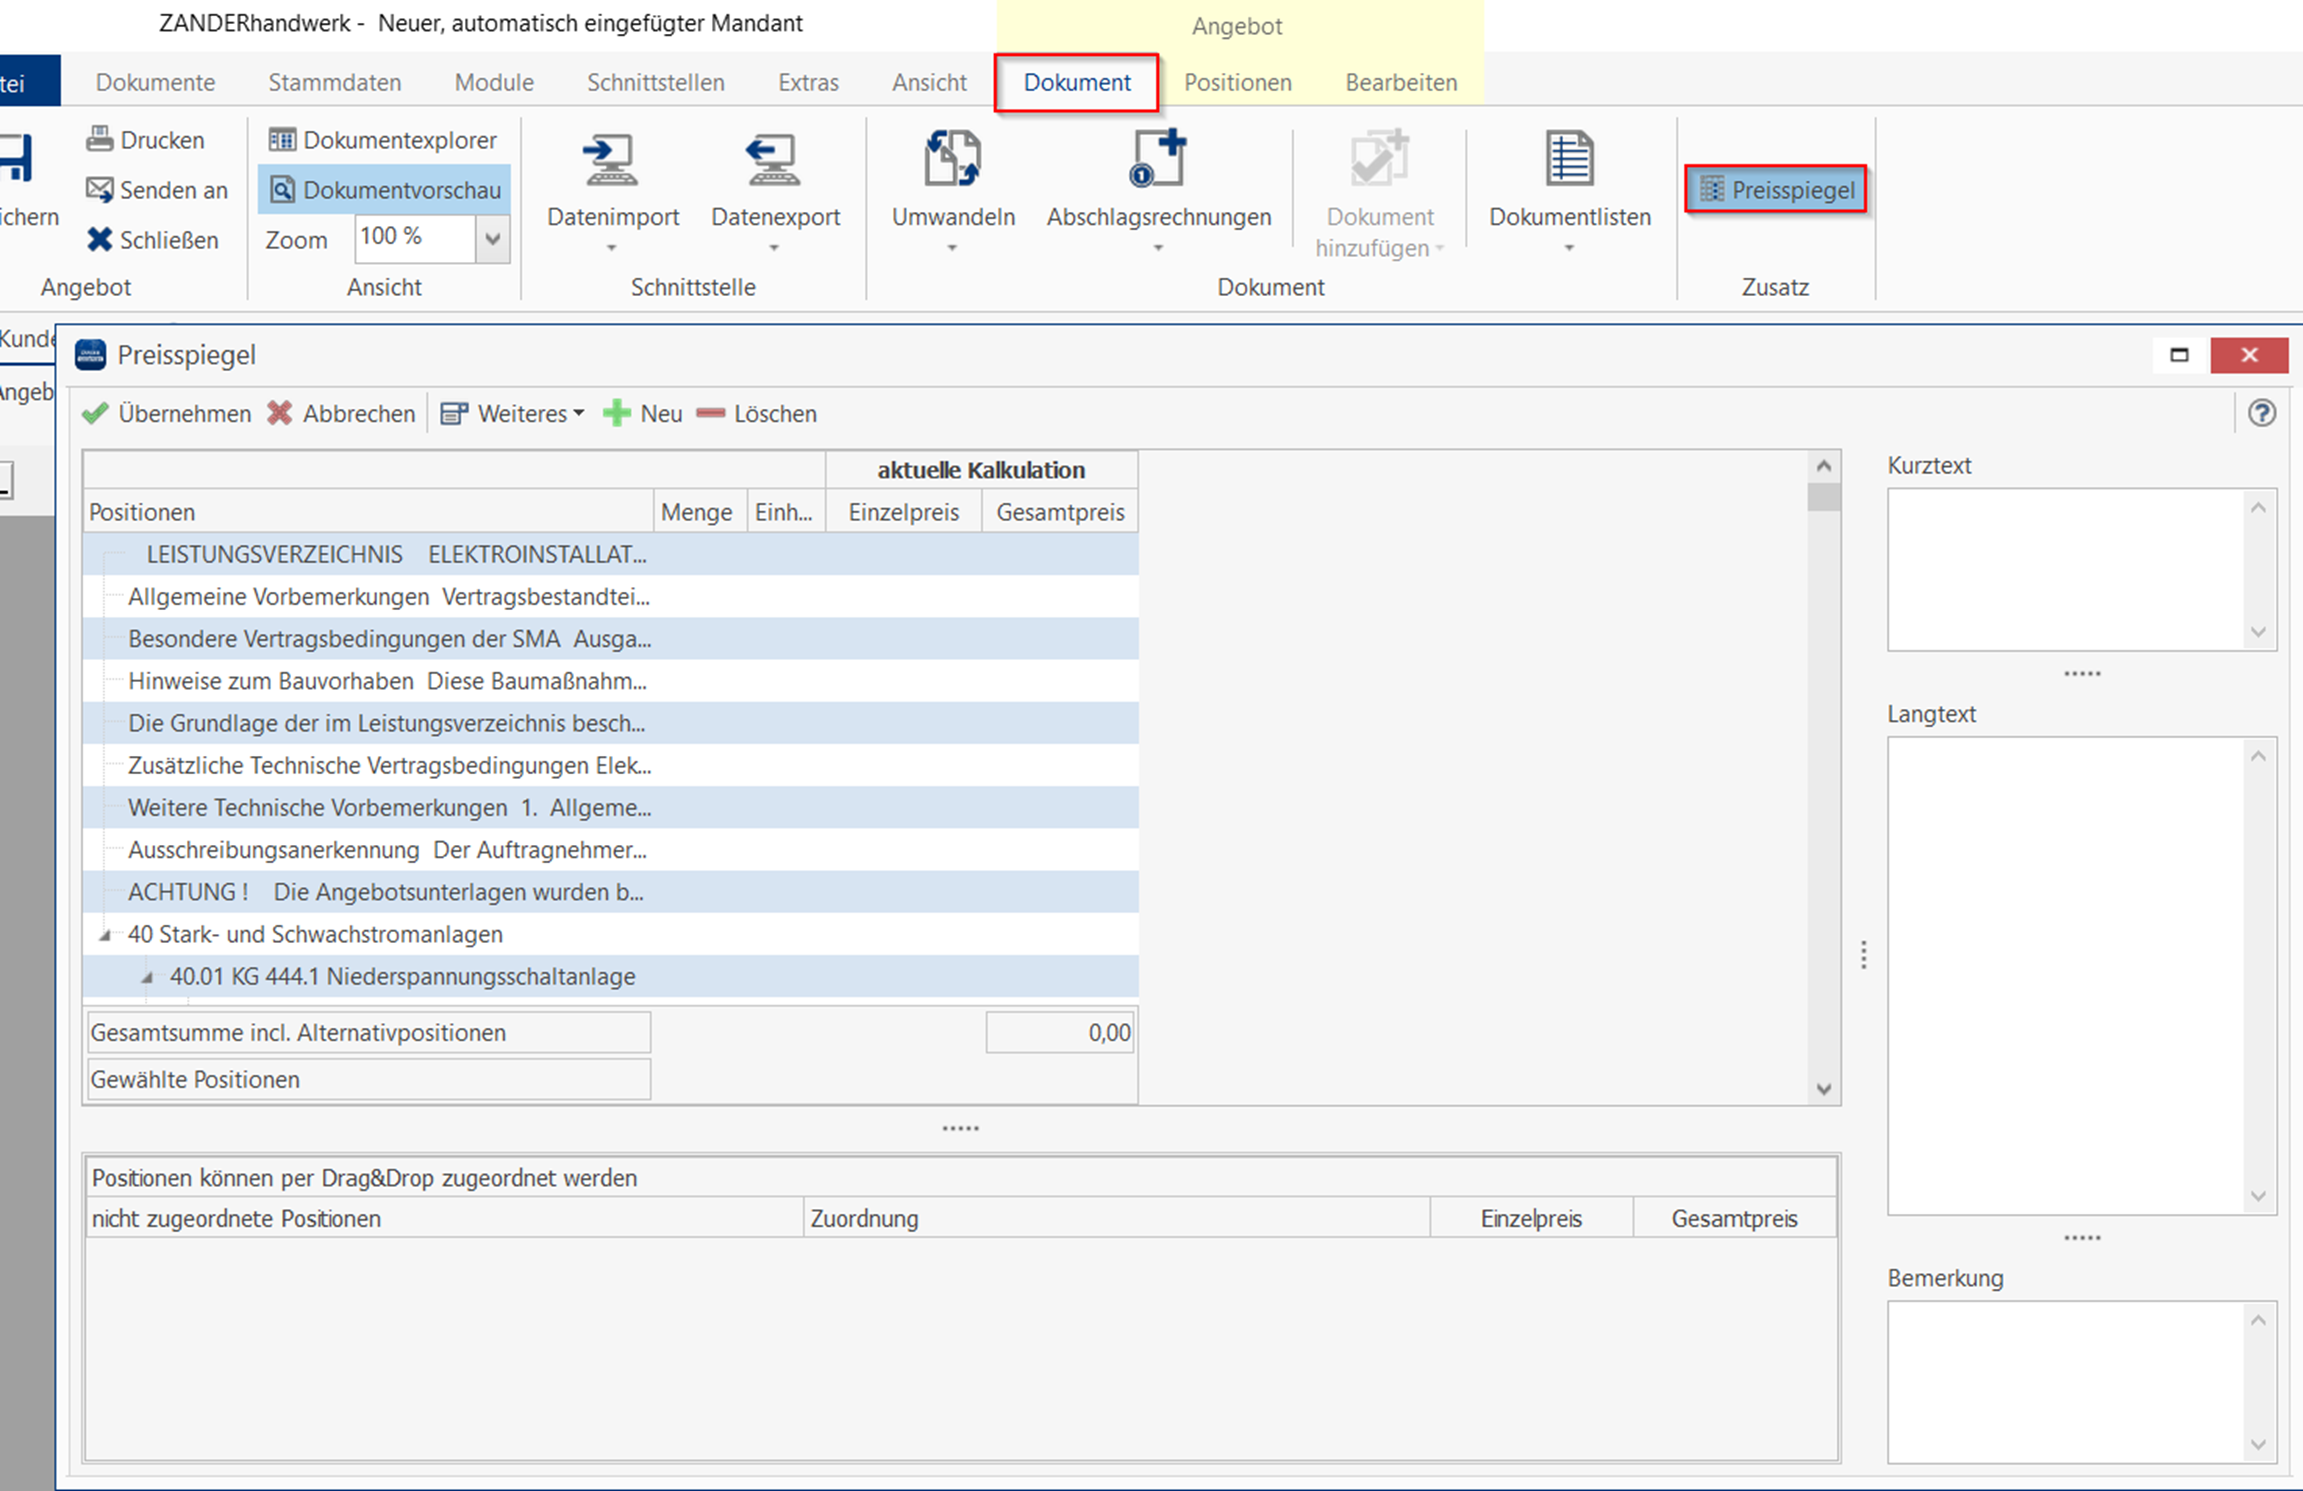Image resolution: width=2303 pixels, height=1491 pixels.
Task: Click the Drucken printer icon
Action: (x=100, y=140)
